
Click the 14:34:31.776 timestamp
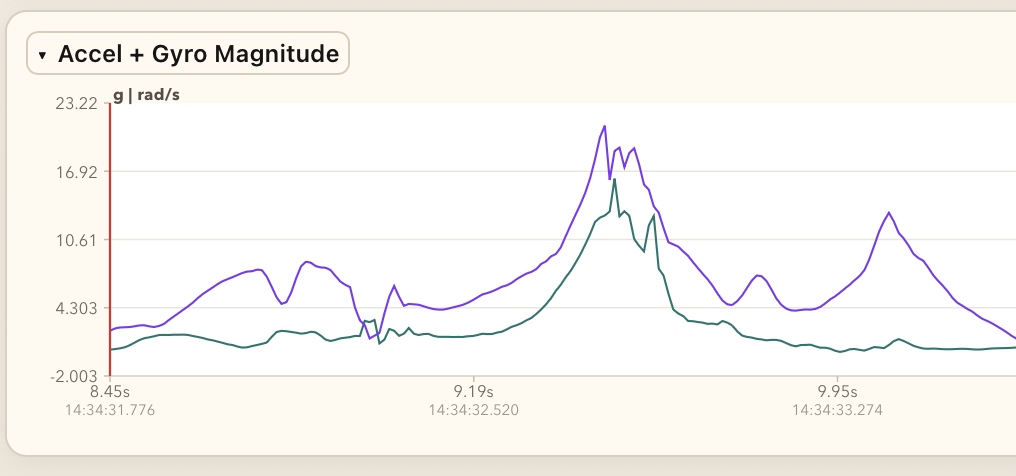[x=110, y=410]
